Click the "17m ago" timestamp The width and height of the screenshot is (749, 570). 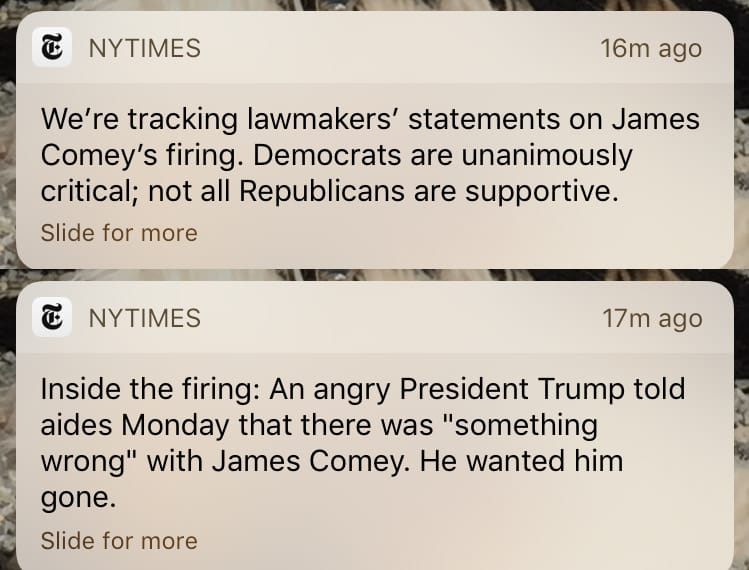click(x=652, y=319)
